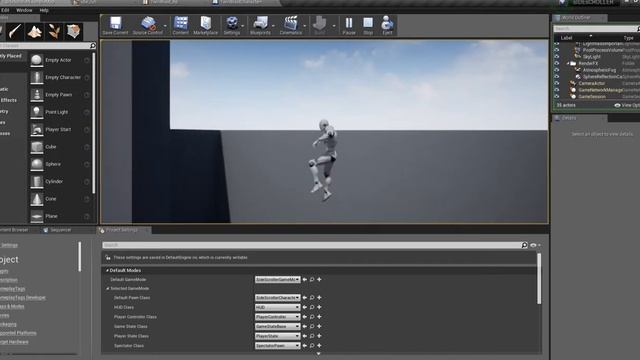The height and width of the screenshot is (360, 640).
Task: Toggle visibility of PostProcessVolume actor
Action: tap(556, 50)
